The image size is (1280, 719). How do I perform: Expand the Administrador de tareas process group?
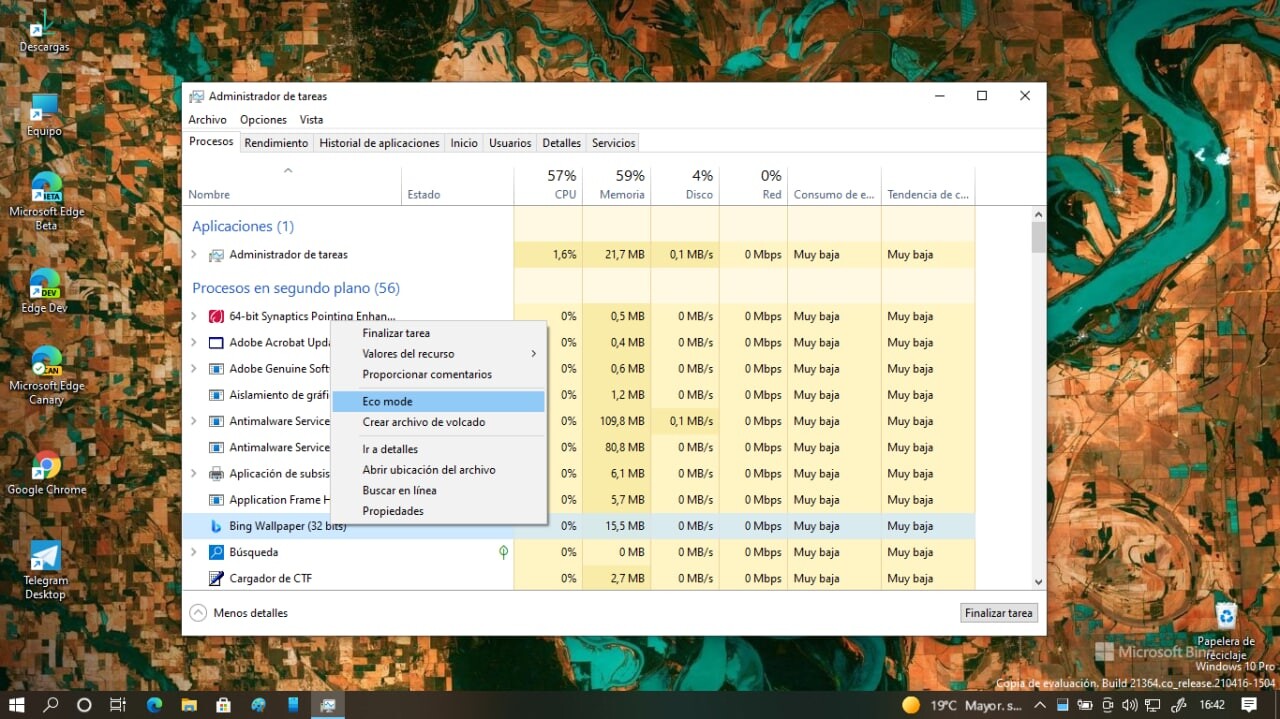pyautogui.click(x=194, y=255)
